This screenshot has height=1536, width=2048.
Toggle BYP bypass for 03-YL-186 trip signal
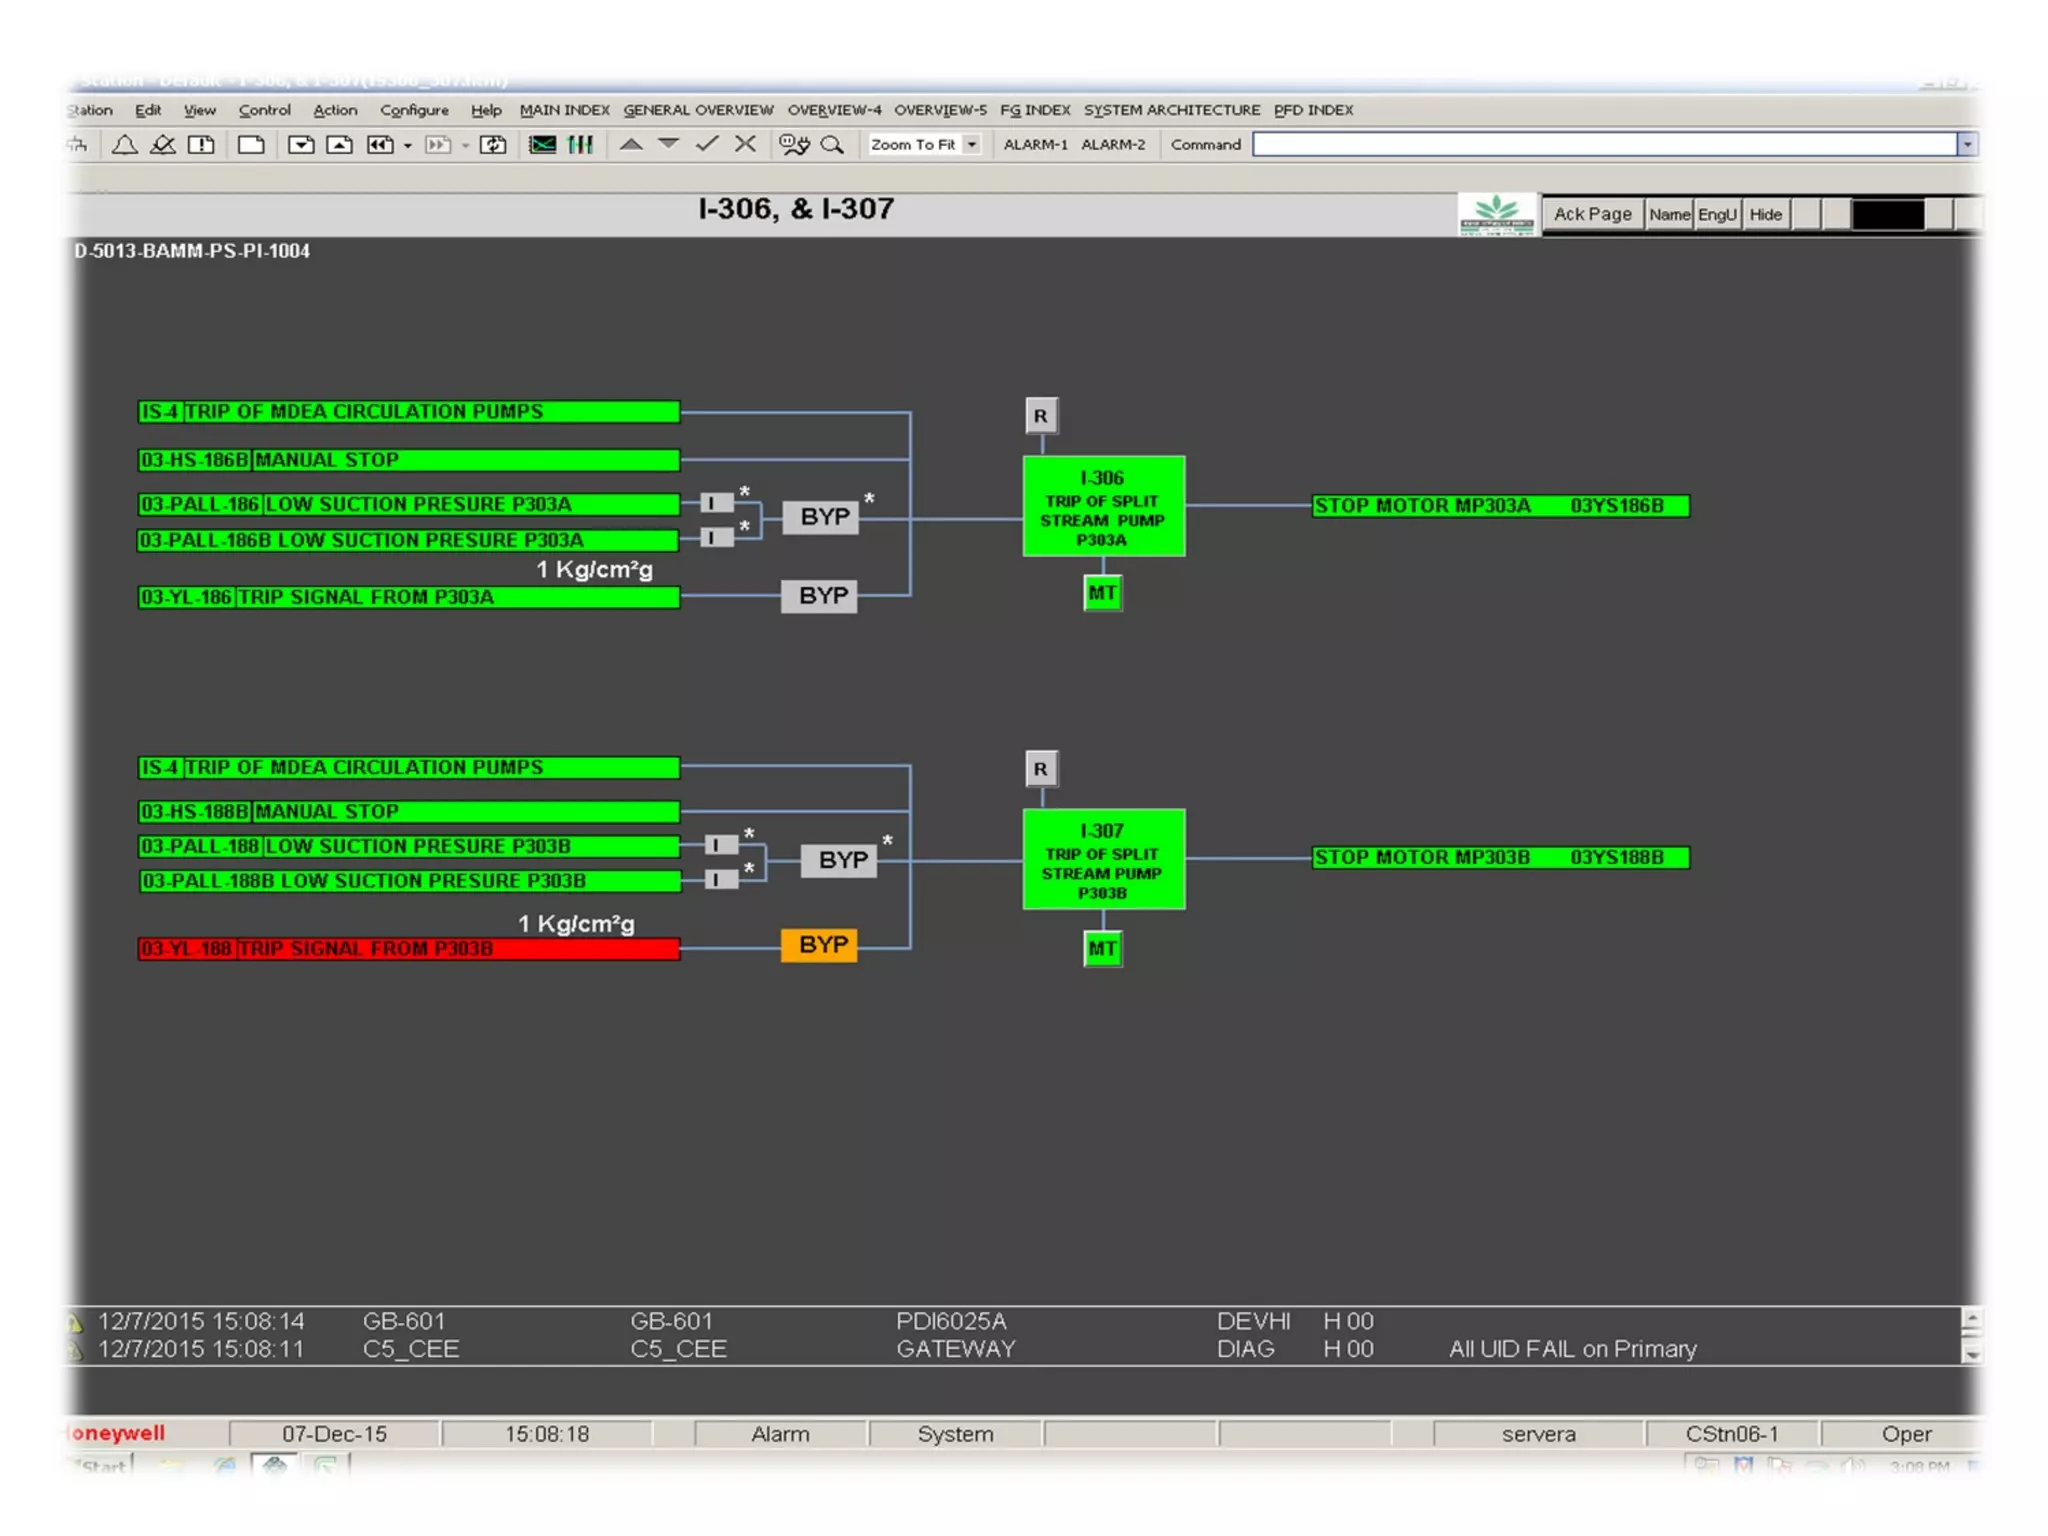click(819, 596)
